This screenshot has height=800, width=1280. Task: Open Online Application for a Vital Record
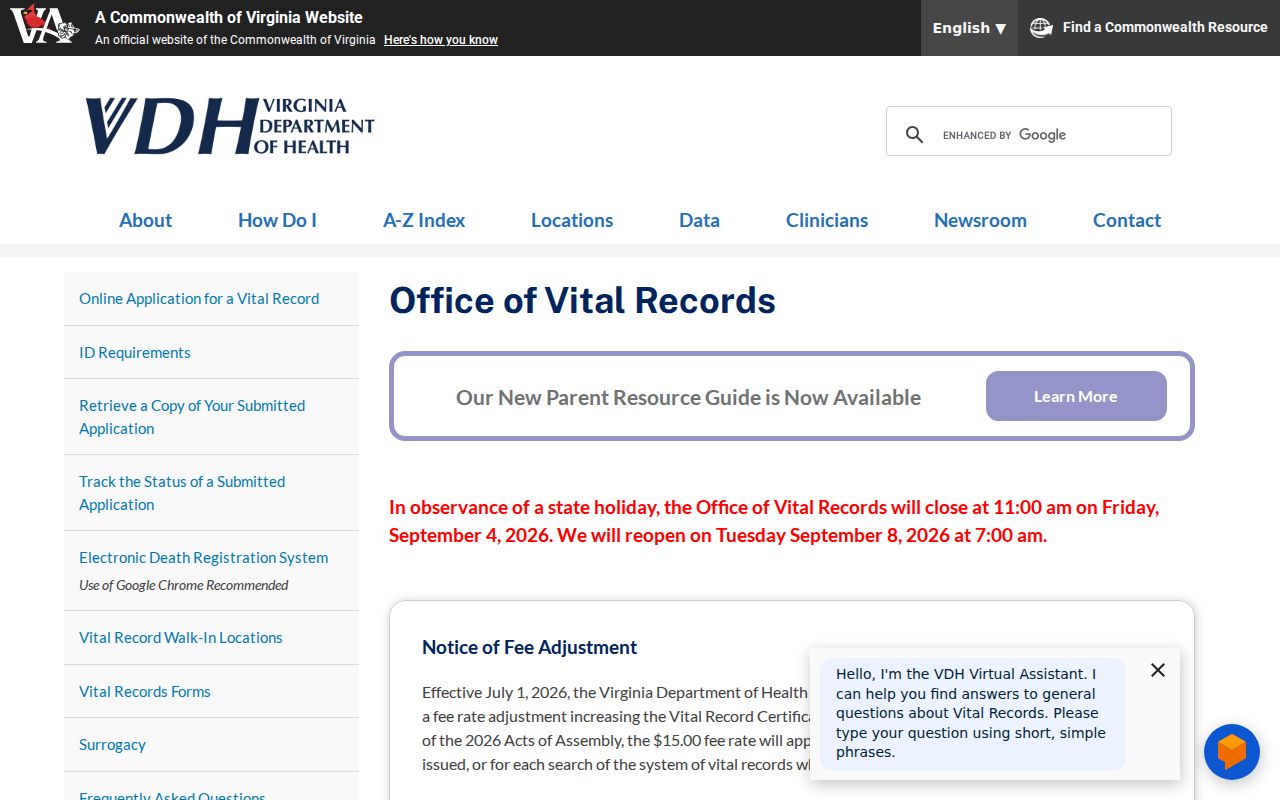pos(199,299)
